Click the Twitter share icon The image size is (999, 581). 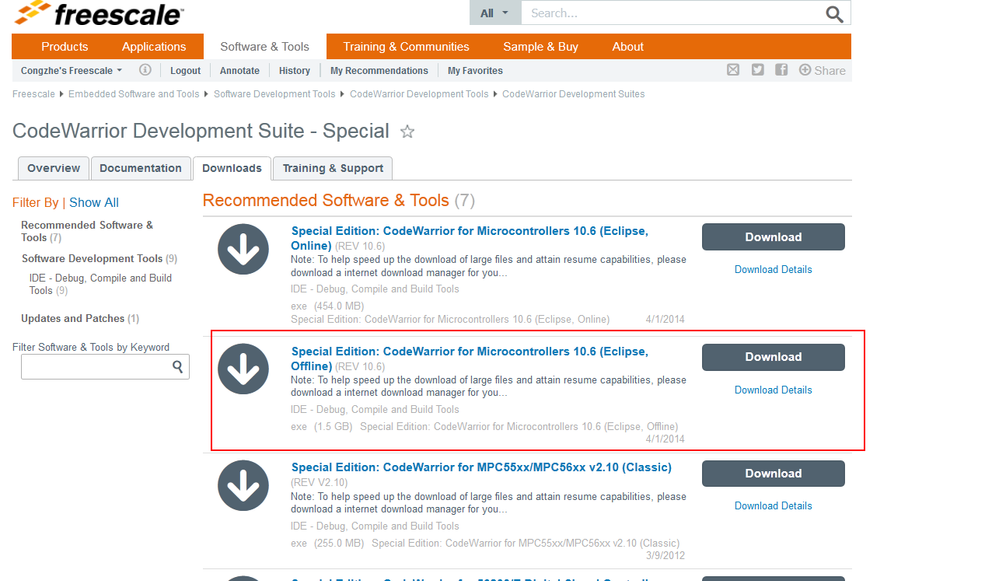[758, 70]
